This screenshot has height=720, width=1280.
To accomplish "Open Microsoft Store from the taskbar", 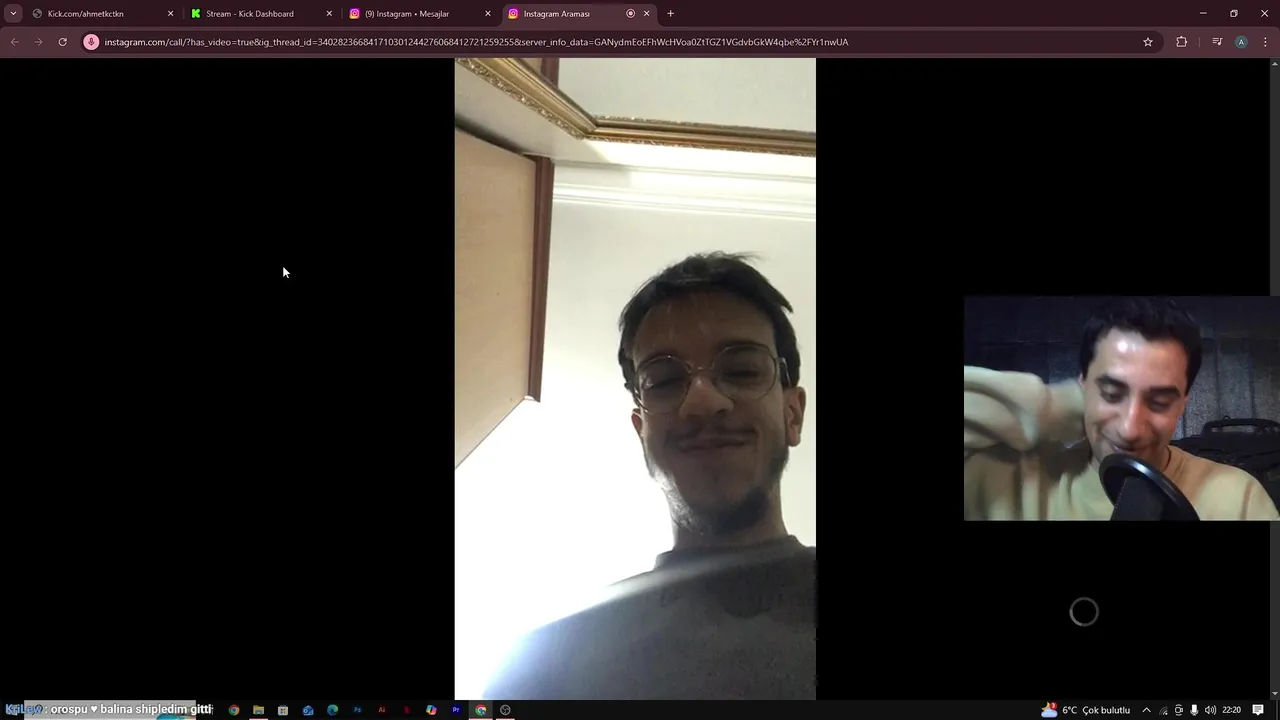I will tap(283, 710).
